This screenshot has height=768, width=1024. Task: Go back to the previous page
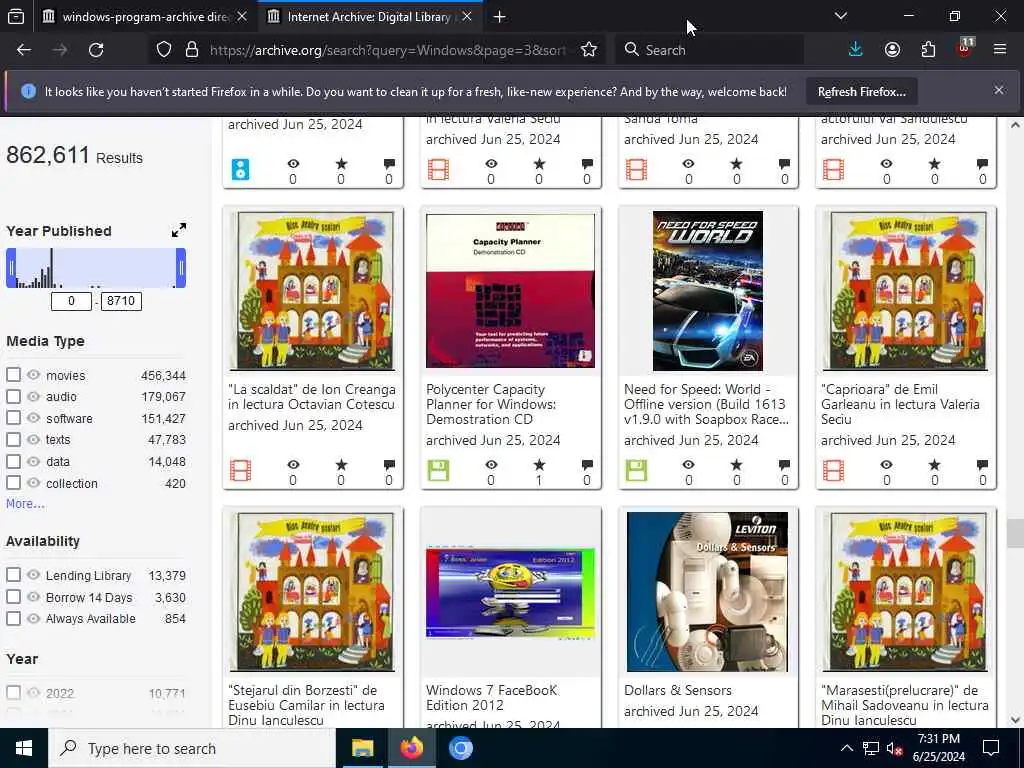(x=24, y=50)
